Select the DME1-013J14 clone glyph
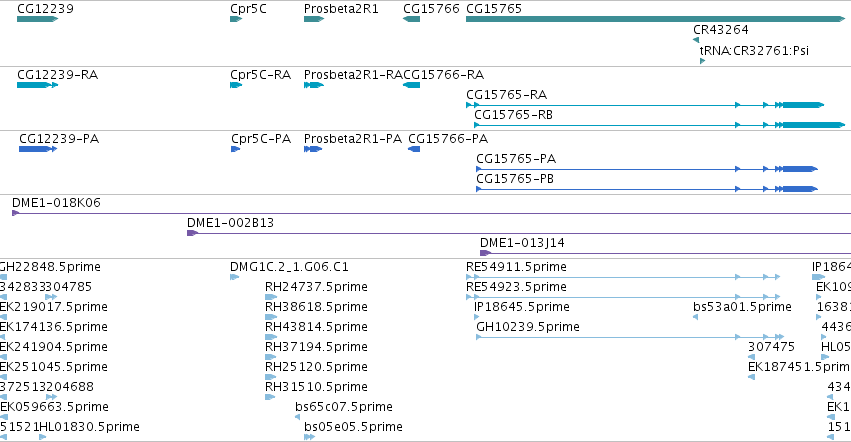Viewport: 851px width, 442px height. [x=665, y=253]
